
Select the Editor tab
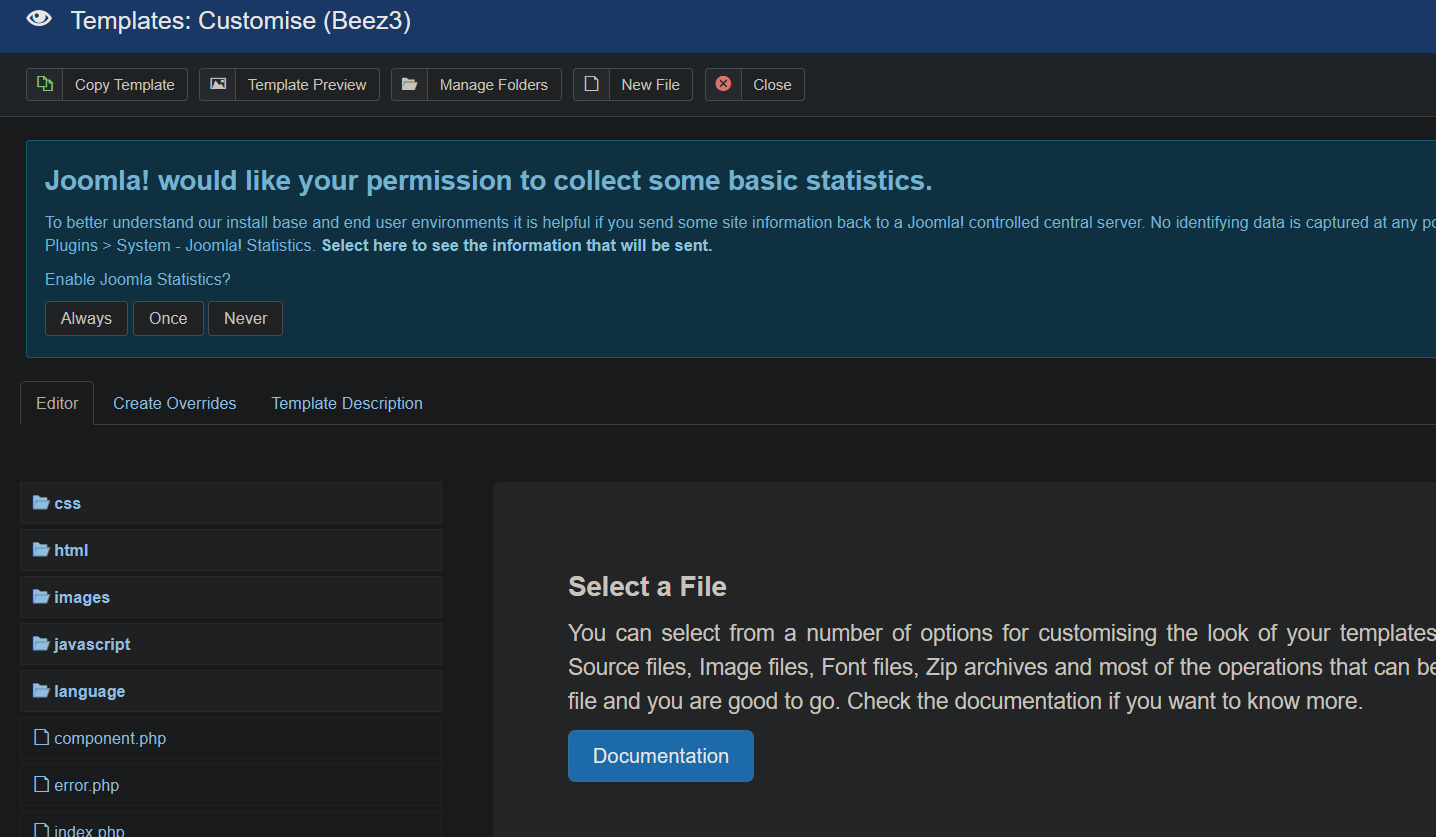tap(57, 403)
